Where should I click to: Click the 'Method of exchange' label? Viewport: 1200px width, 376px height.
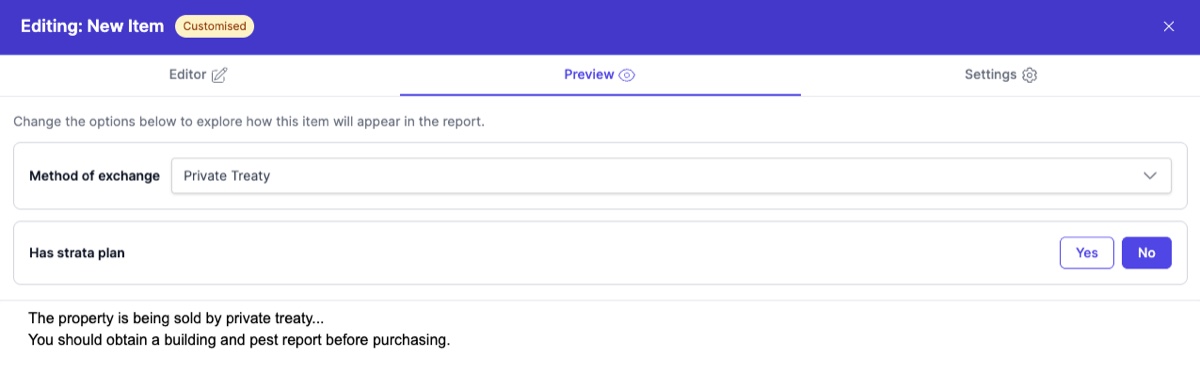click(x=94, y=175)
